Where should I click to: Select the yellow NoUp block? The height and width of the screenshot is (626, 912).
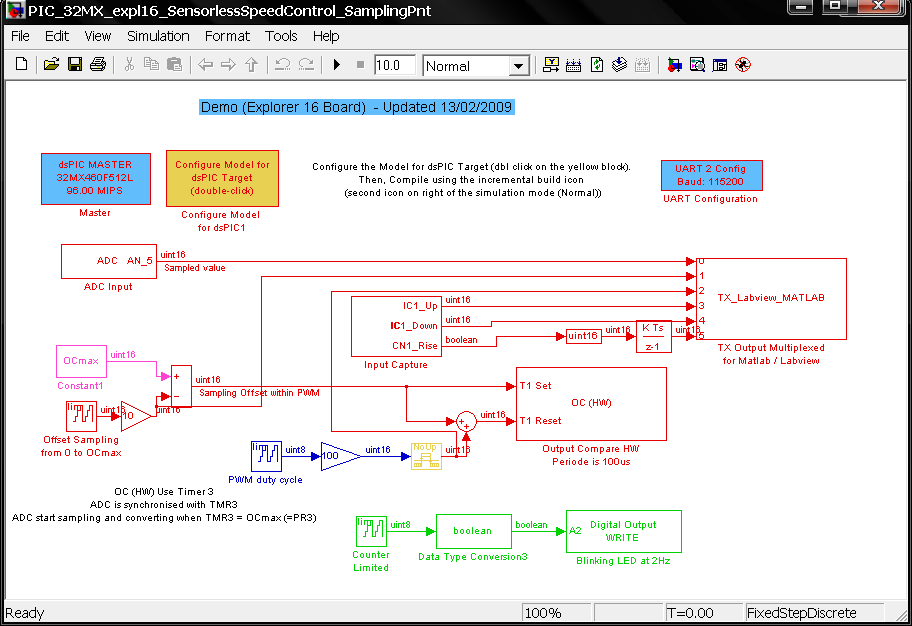click(426, 456)
